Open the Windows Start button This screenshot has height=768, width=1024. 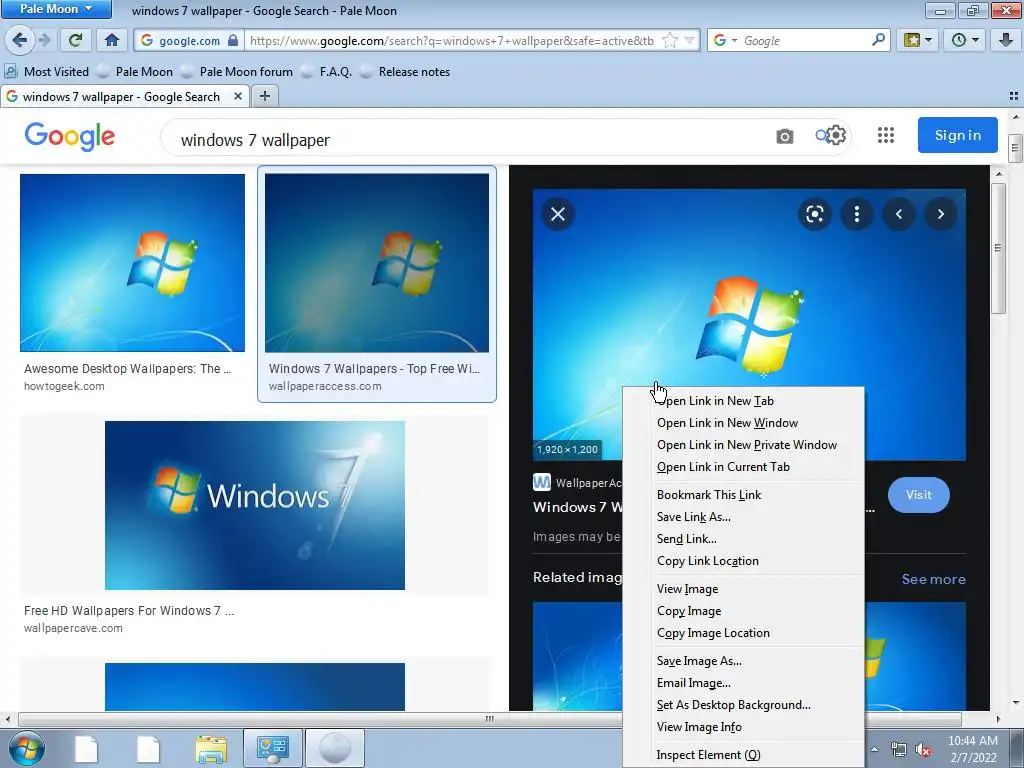click(x=27, y=748)
